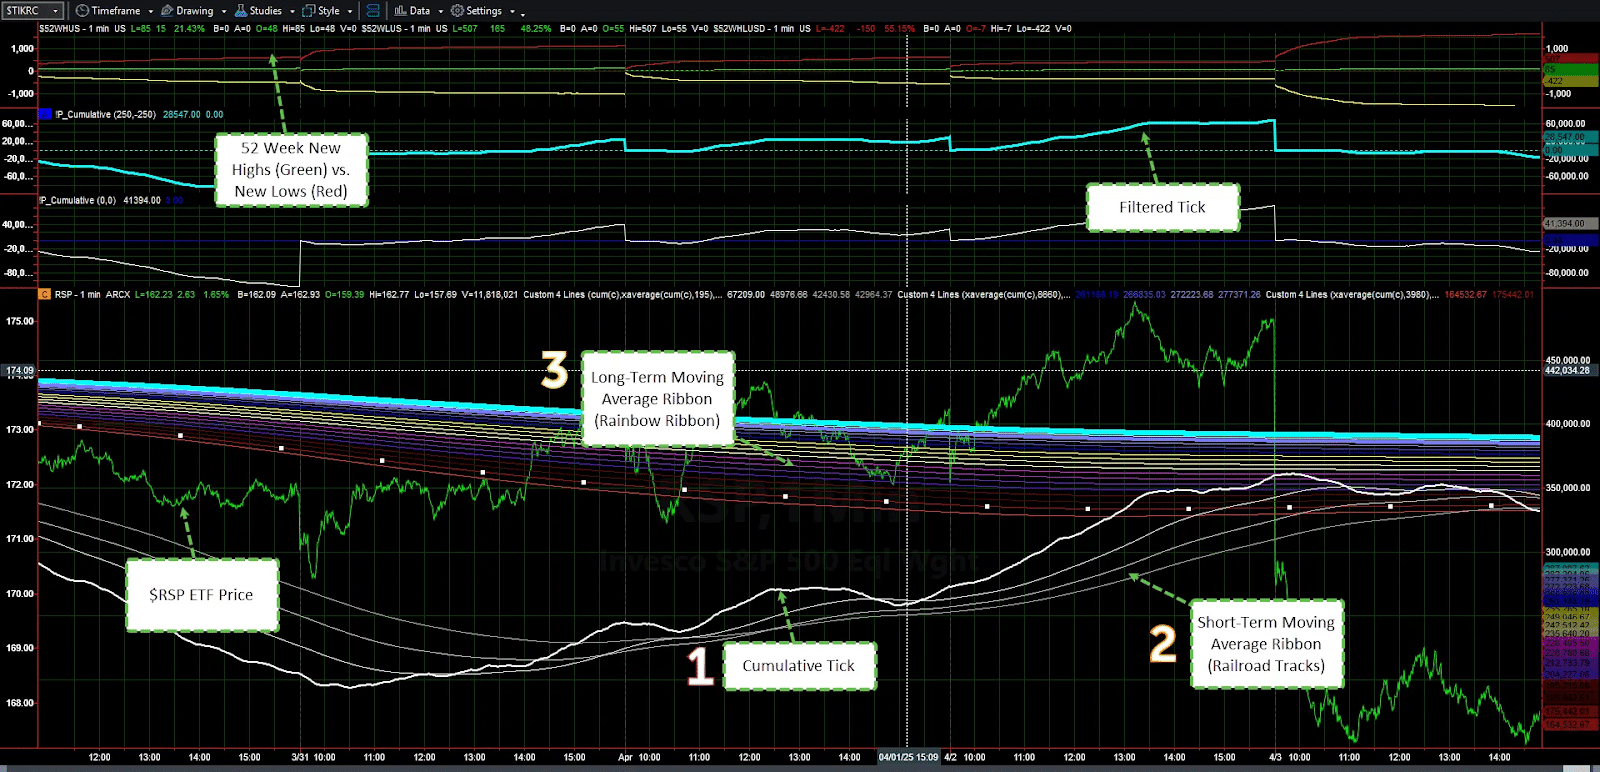Click the Studies flask icon

(241, 11)
